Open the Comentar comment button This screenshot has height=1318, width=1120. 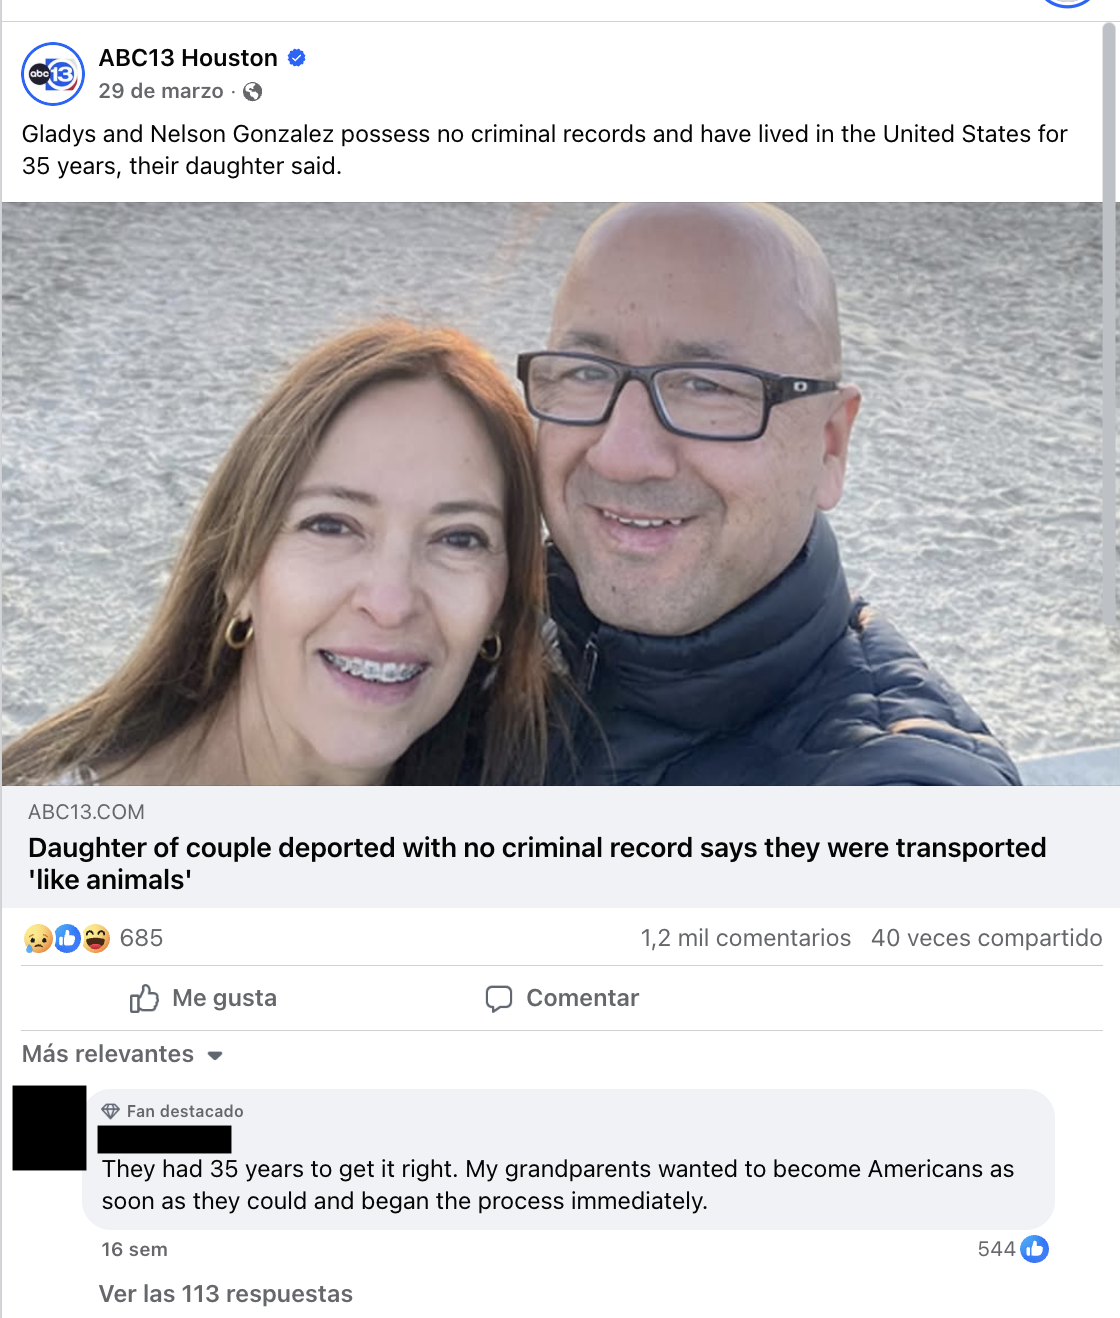pyautogui.click(x=562, y=998)
